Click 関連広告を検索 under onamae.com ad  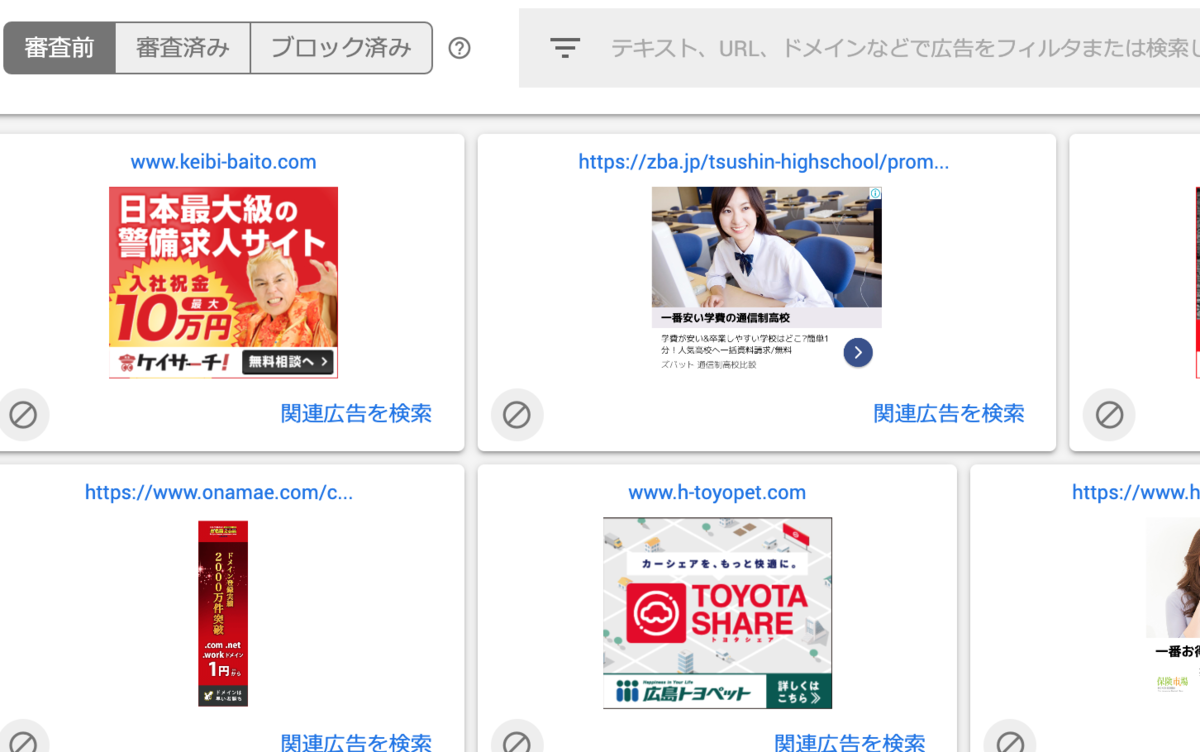click(356, 742)
